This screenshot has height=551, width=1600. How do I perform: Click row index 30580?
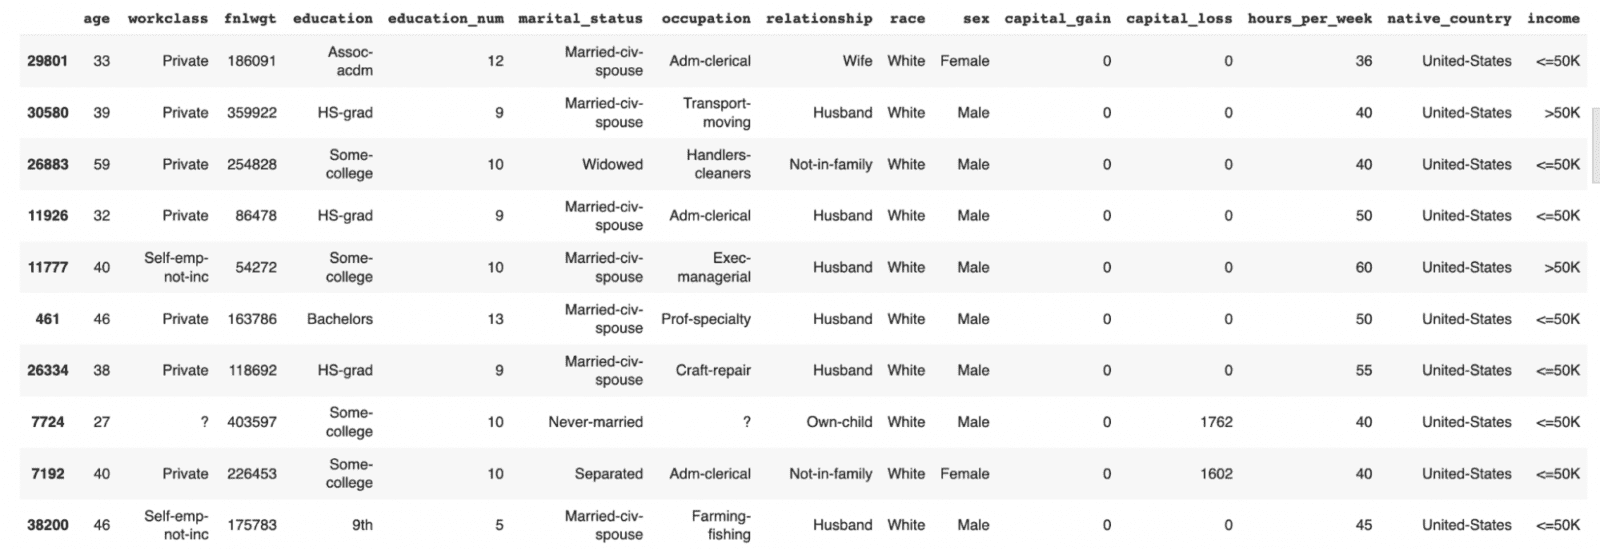pyautogui.click(x=48, y=113)
